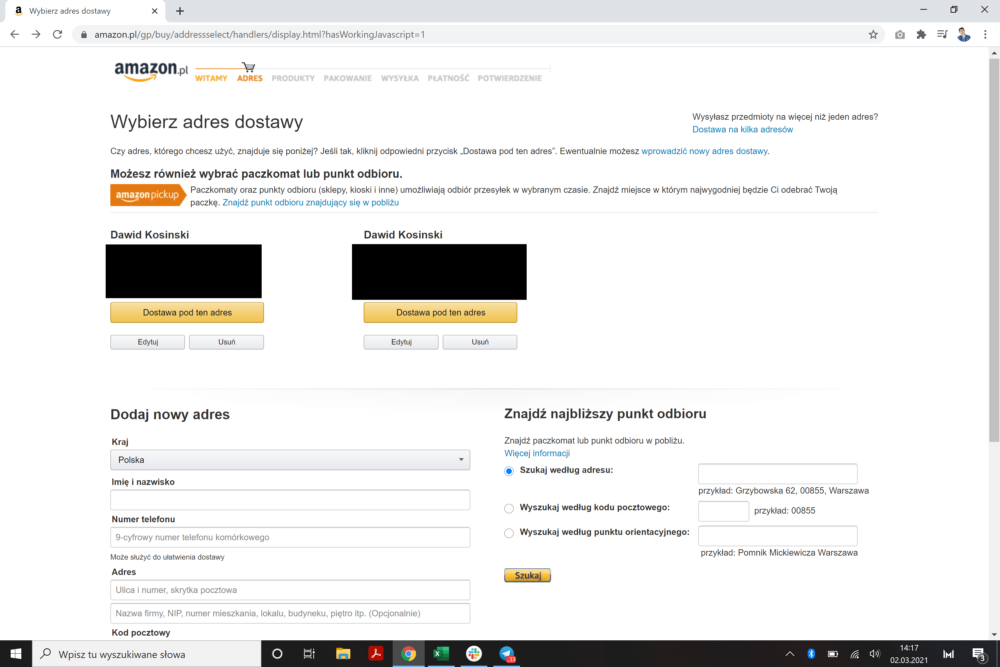
Task: Click Edytuj under first address
Action: click(x=147, y=342)
